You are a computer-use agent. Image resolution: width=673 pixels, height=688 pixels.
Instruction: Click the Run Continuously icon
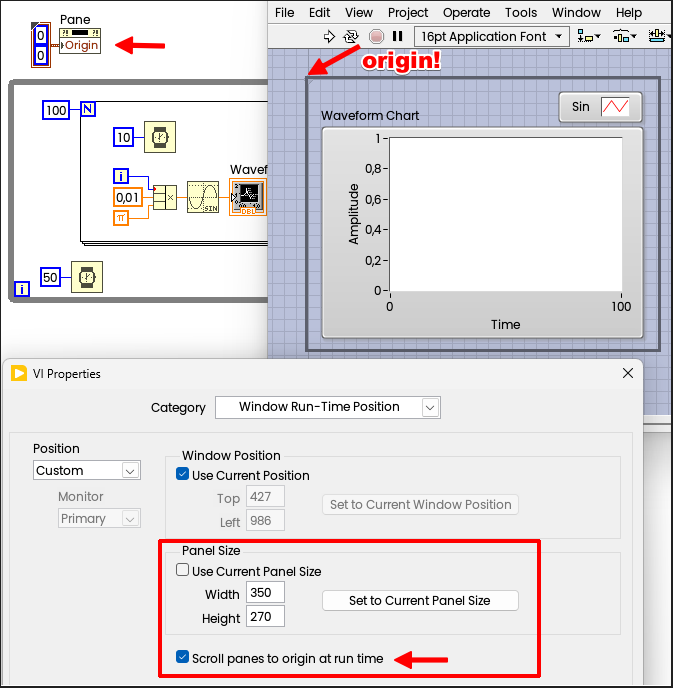point(351,36)
